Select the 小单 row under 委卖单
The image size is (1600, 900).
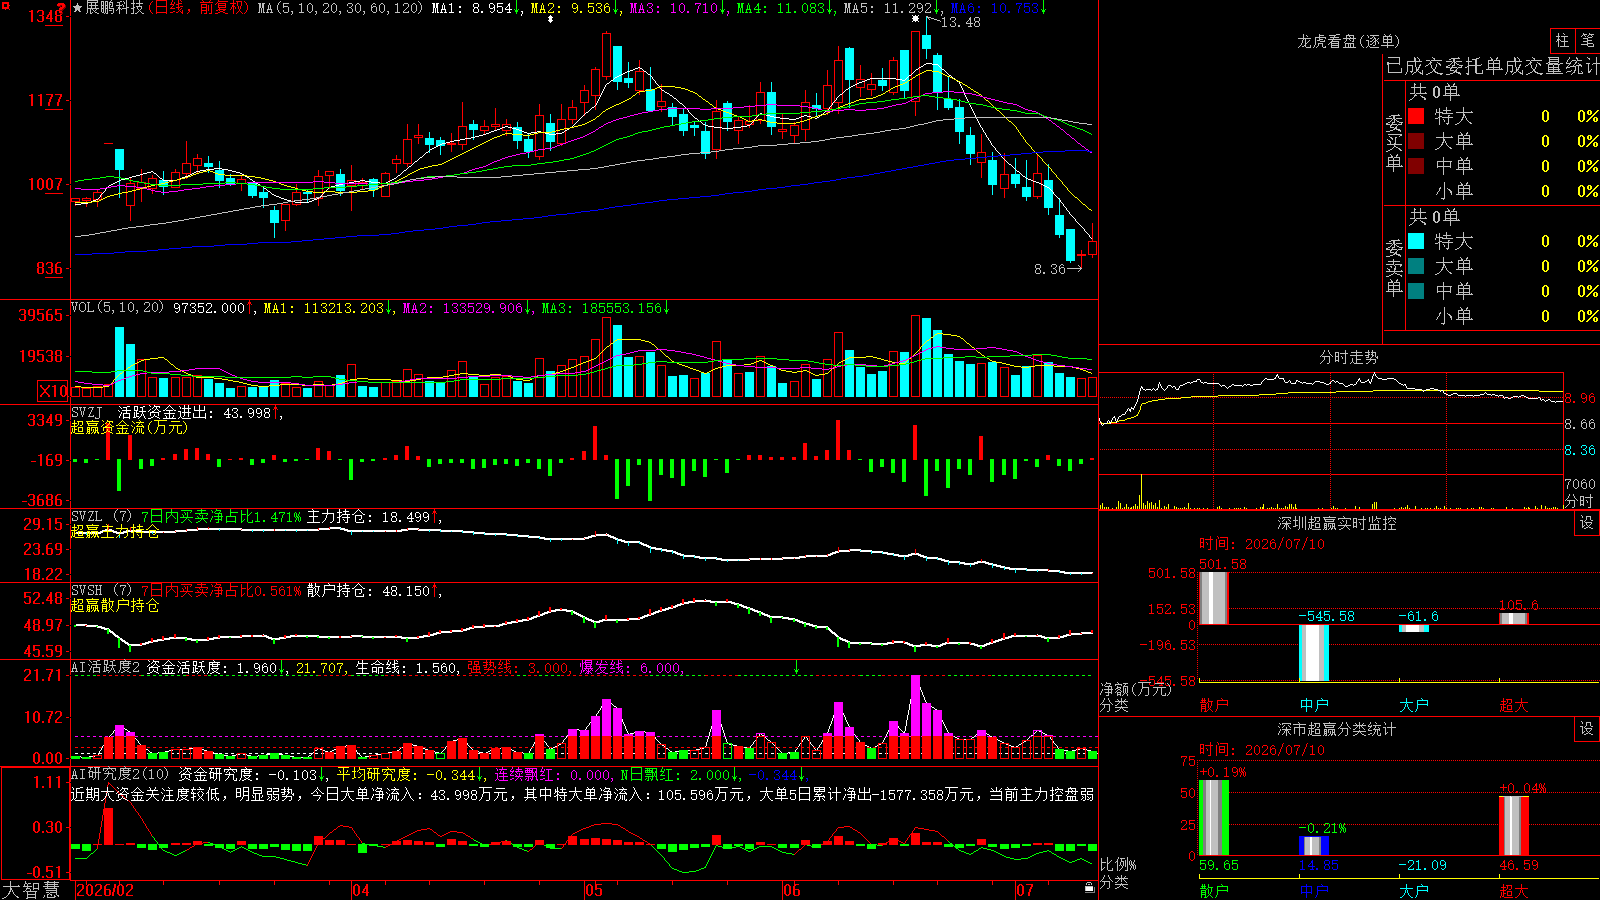[1503, 316]
